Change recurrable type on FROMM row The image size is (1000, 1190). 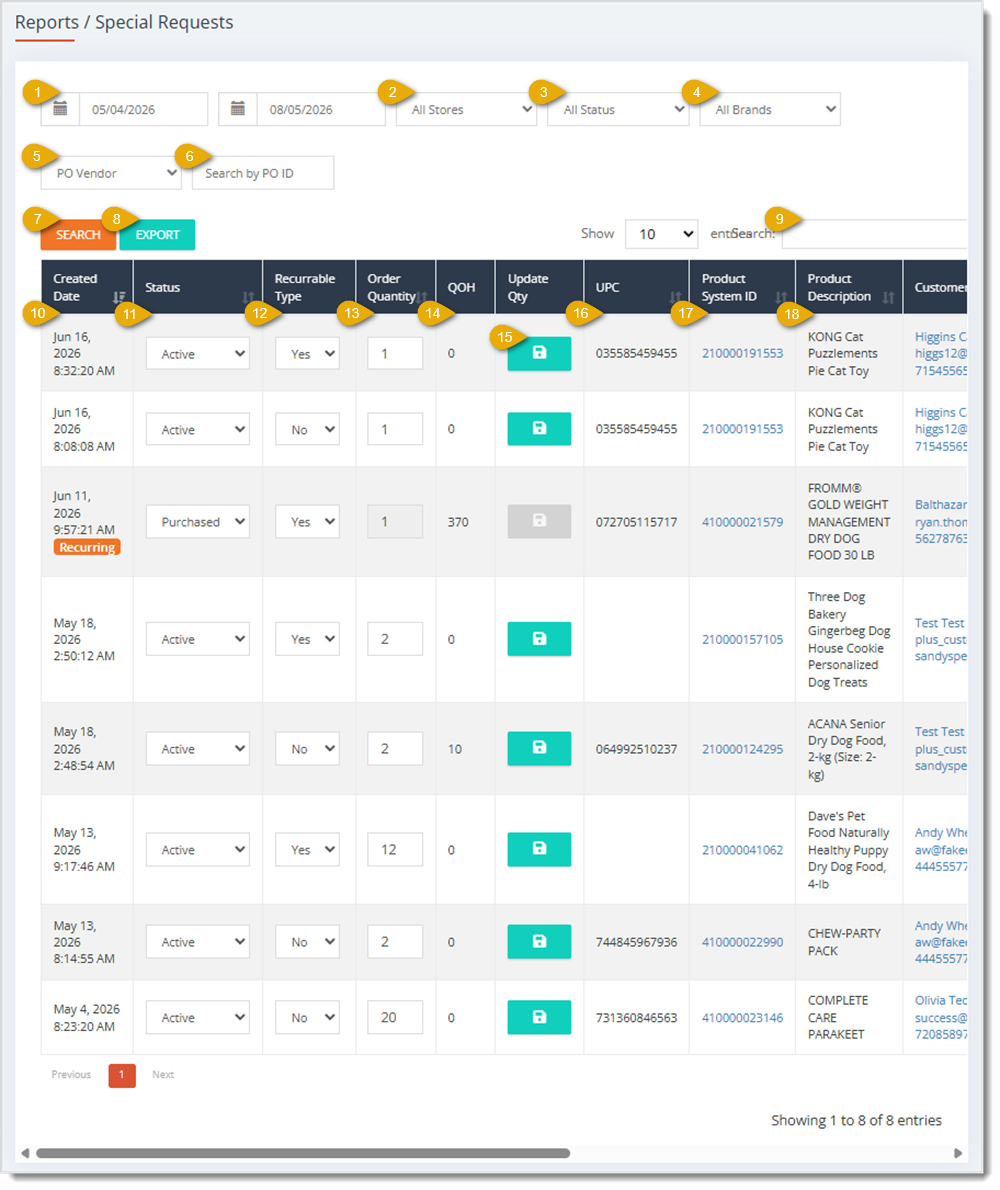pos(307,521)
